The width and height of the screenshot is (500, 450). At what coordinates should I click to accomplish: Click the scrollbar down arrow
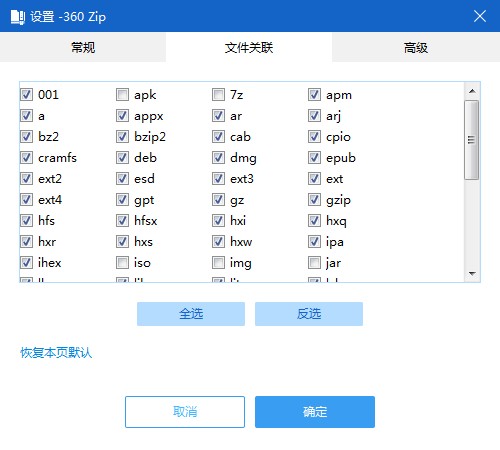[472, 274]
